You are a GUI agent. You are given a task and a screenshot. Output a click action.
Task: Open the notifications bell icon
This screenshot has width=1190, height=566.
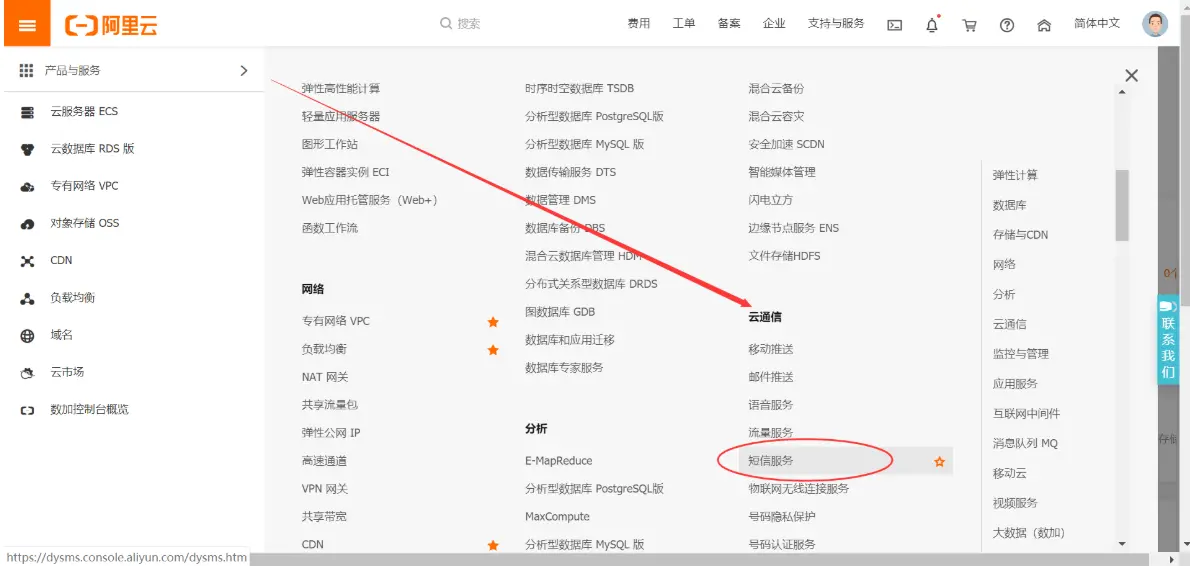pyautogui.click(x=932, y=25)
